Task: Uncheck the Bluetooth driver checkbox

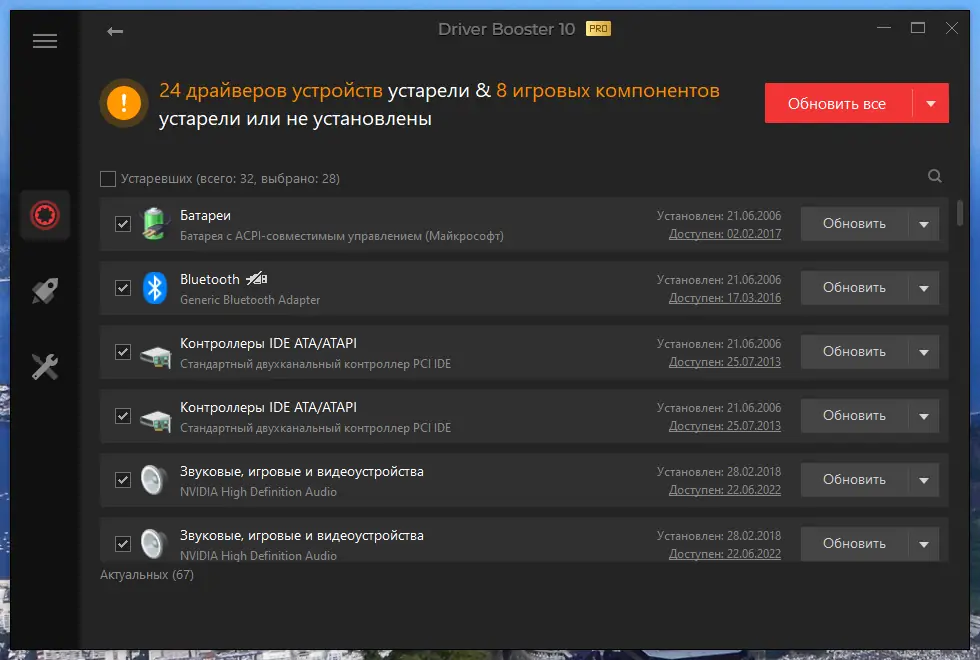Action: [x=122, y=288]
